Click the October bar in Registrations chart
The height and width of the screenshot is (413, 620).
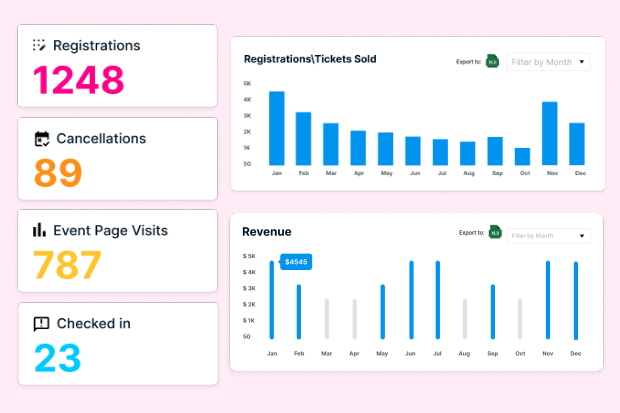[x=522, y=156]
